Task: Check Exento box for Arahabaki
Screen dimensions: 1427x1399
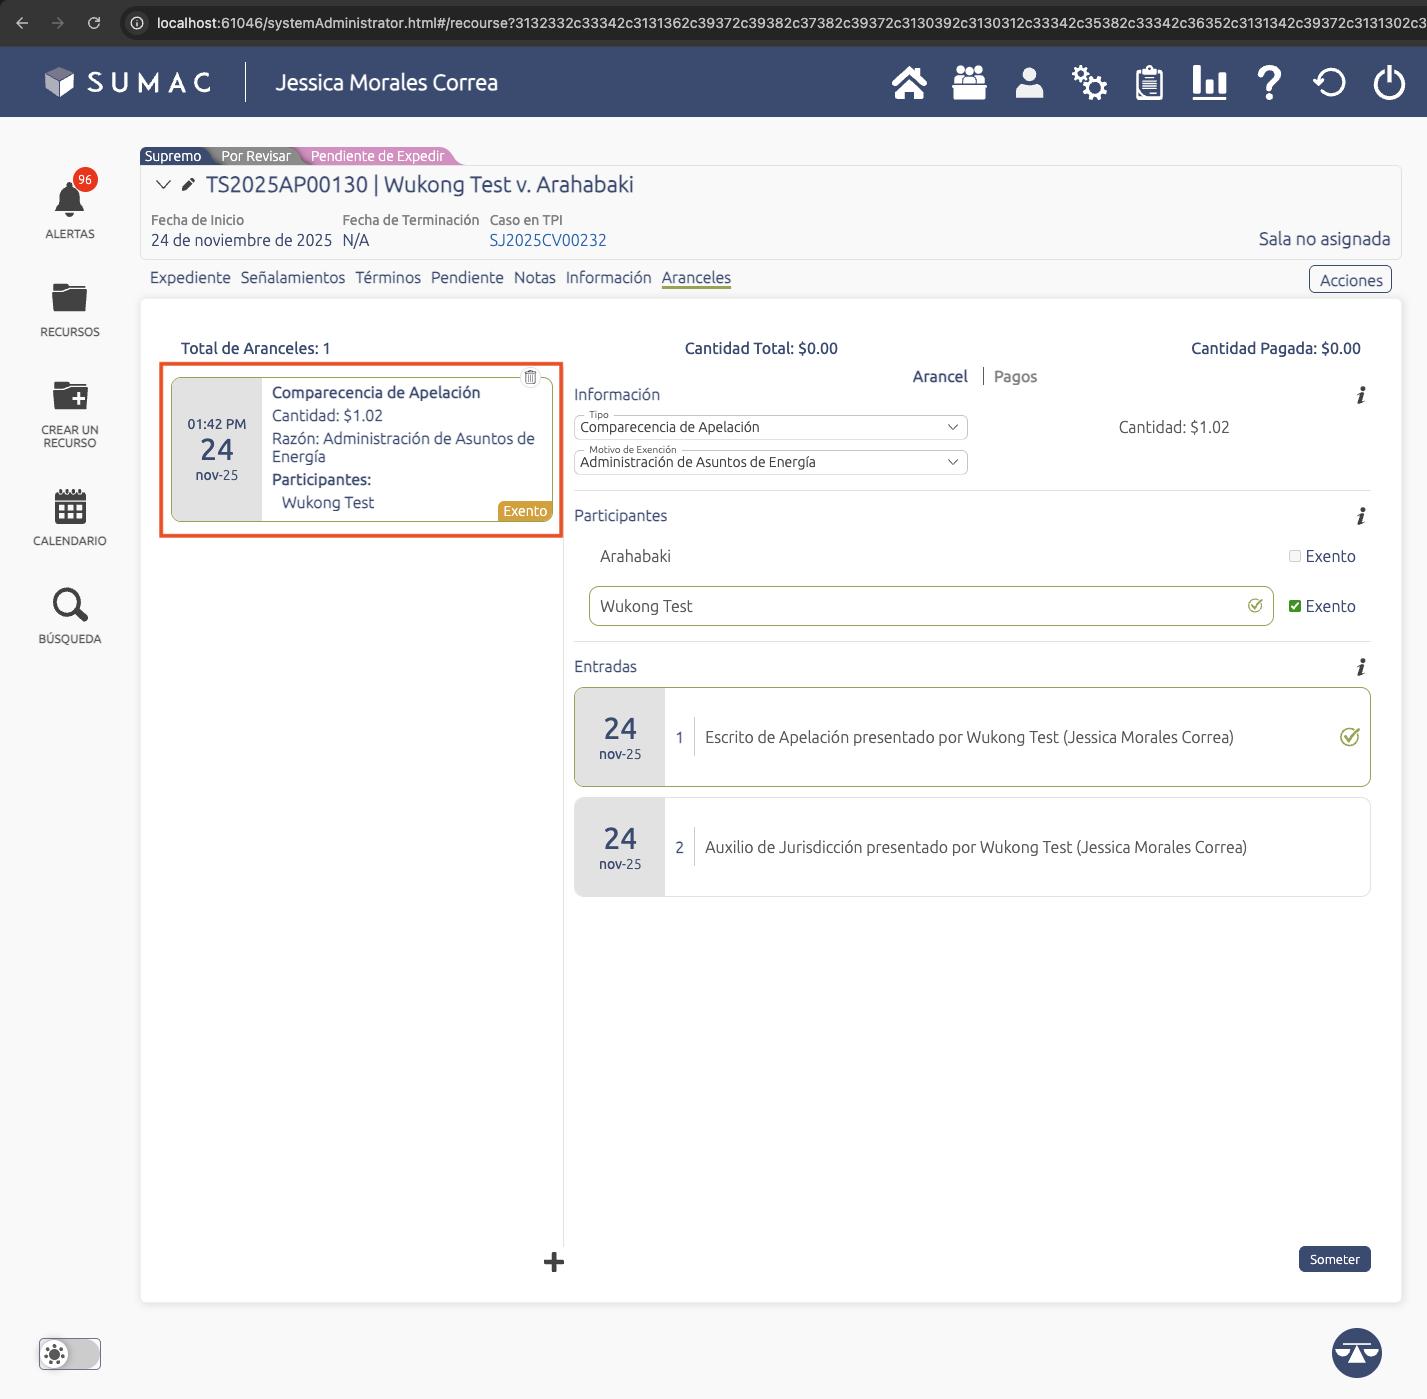Action: coord(1295,556)
